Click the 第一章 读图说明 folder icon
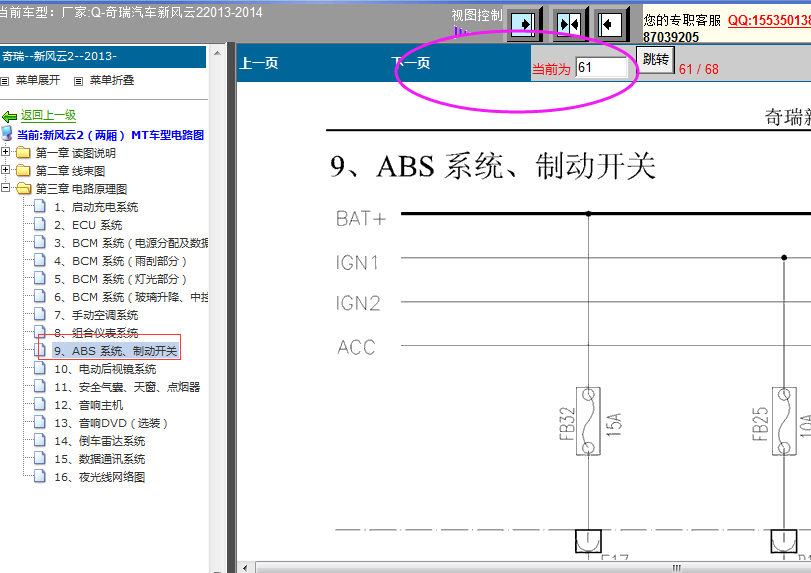The height and width of the screenshot is (573, 811). (x=23, y=153)
